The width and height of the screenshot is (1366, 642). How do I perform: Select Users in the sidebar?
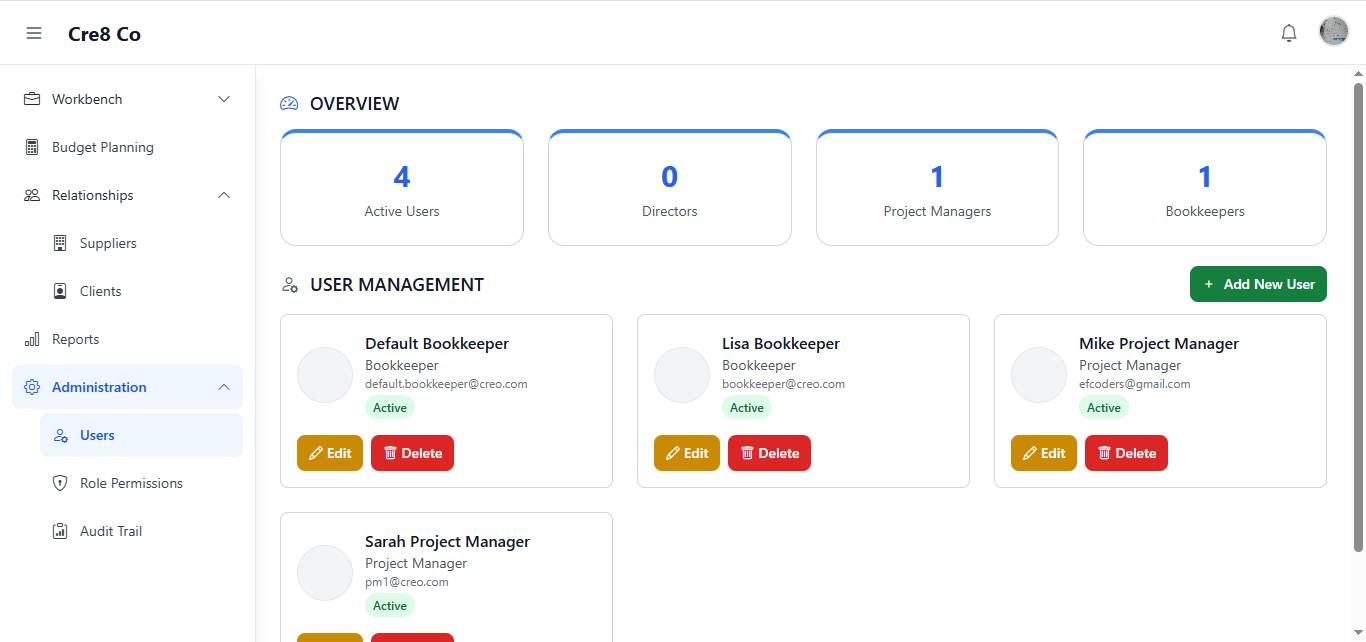pyautogui.click(x=97, y=435)
